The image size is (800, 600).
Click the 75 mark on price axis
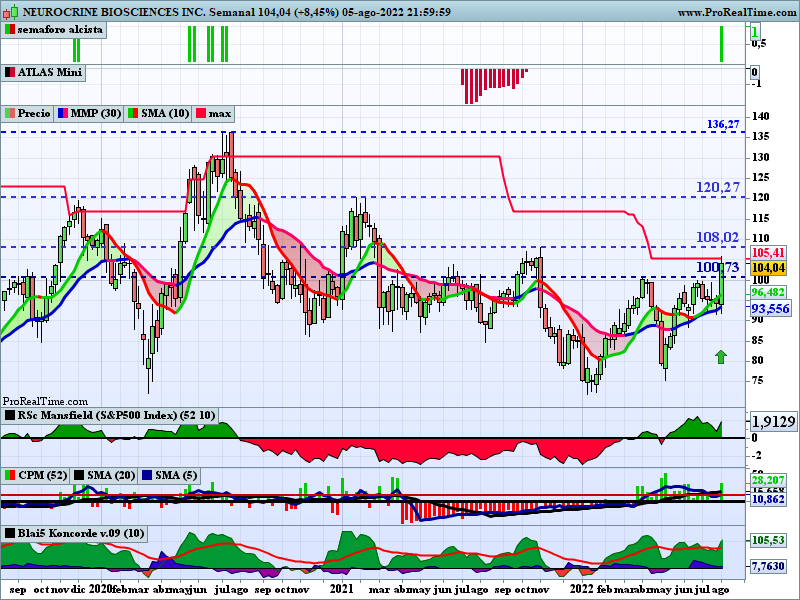[x=758, y=381]
